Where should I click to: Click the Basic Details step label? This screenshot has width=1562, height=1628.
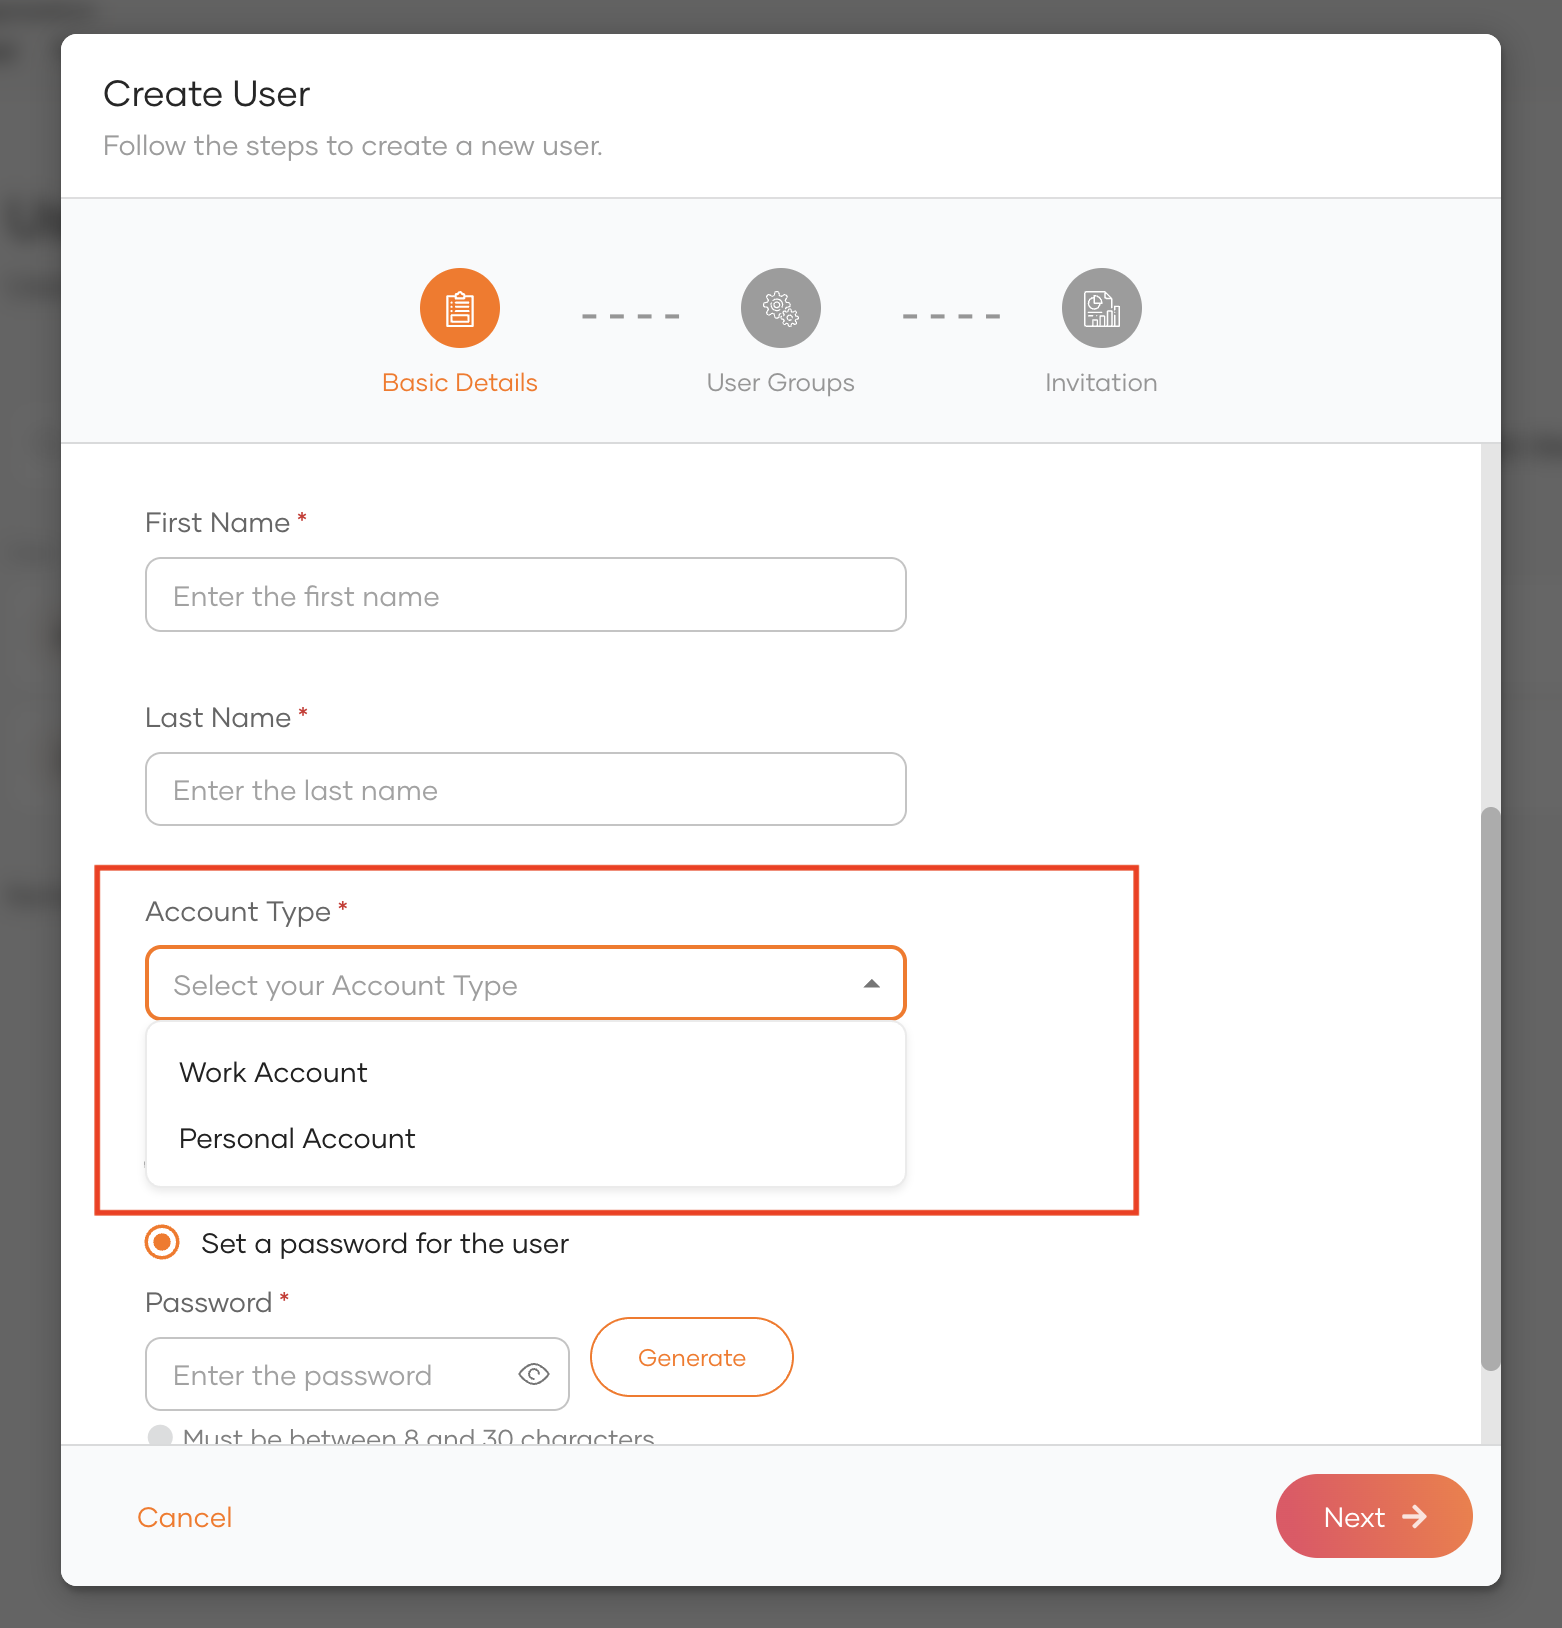(x=460, y=383)
